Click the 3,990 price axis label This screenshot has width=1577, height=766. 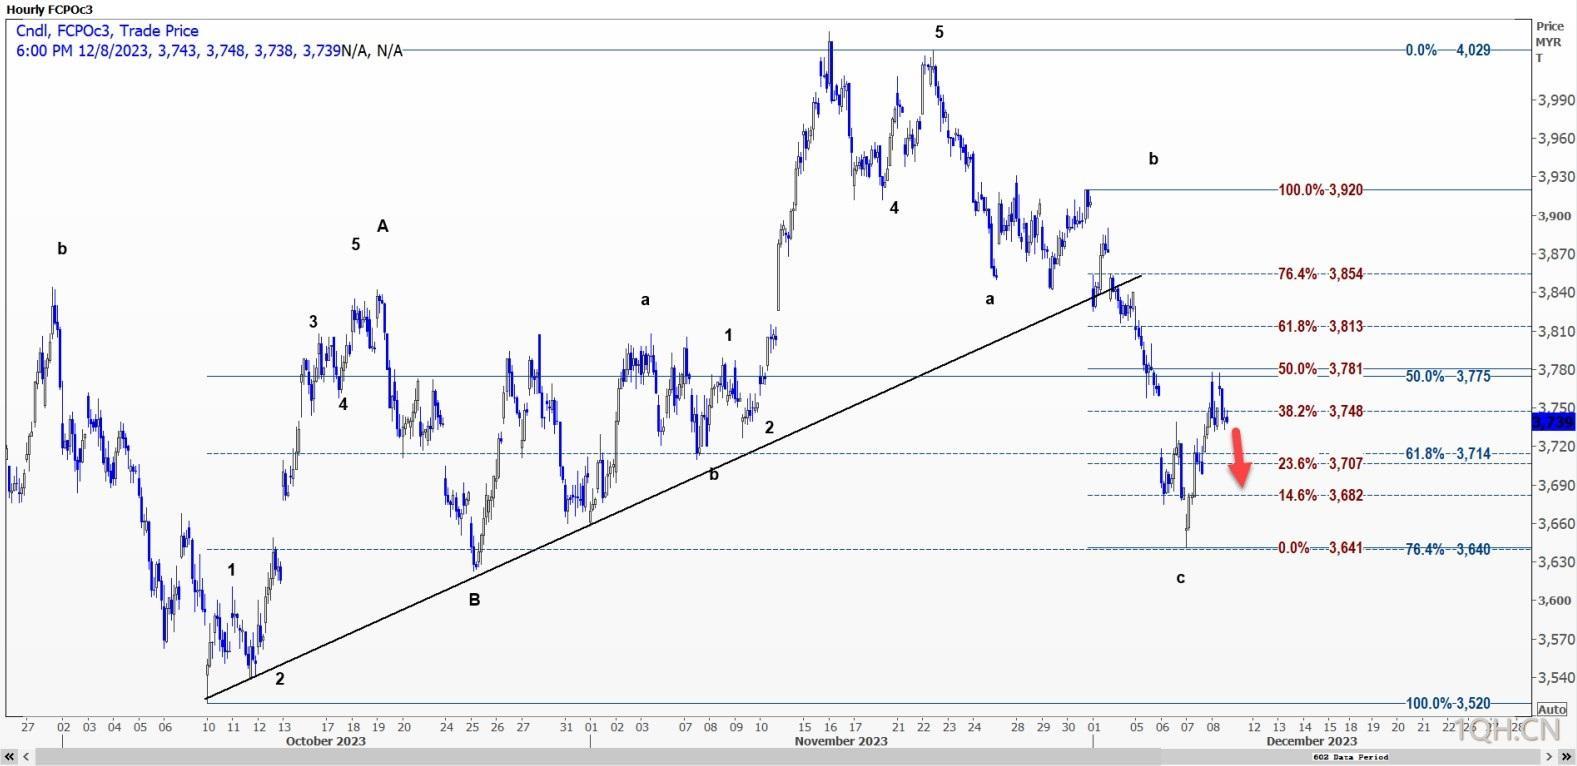pos(1556,100)
